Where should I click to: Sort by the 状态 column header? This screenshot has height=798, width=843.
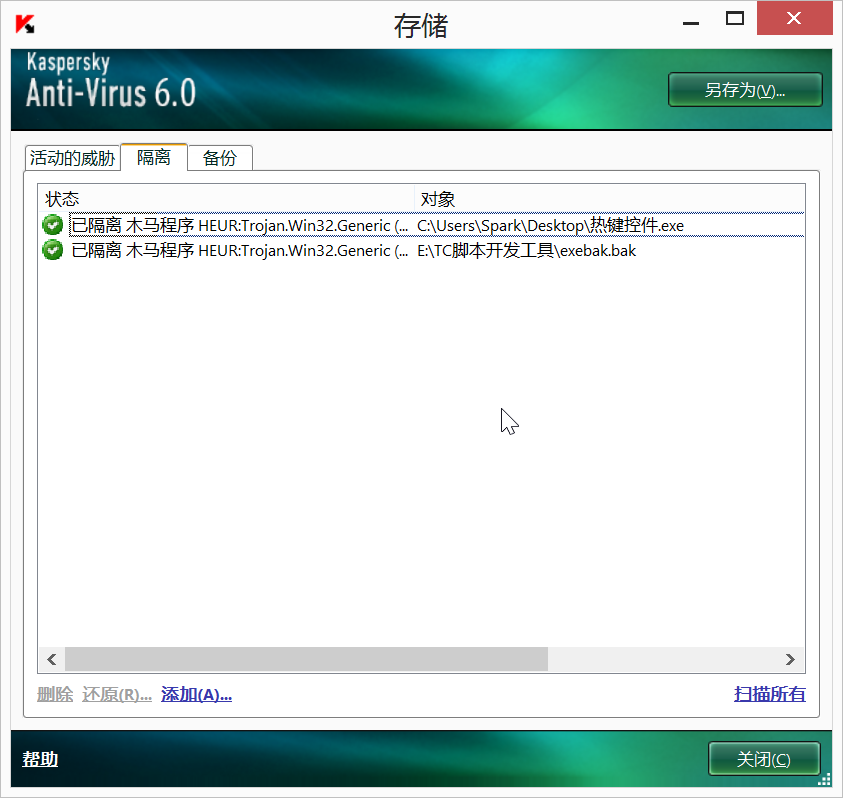(x=226, y=198)
